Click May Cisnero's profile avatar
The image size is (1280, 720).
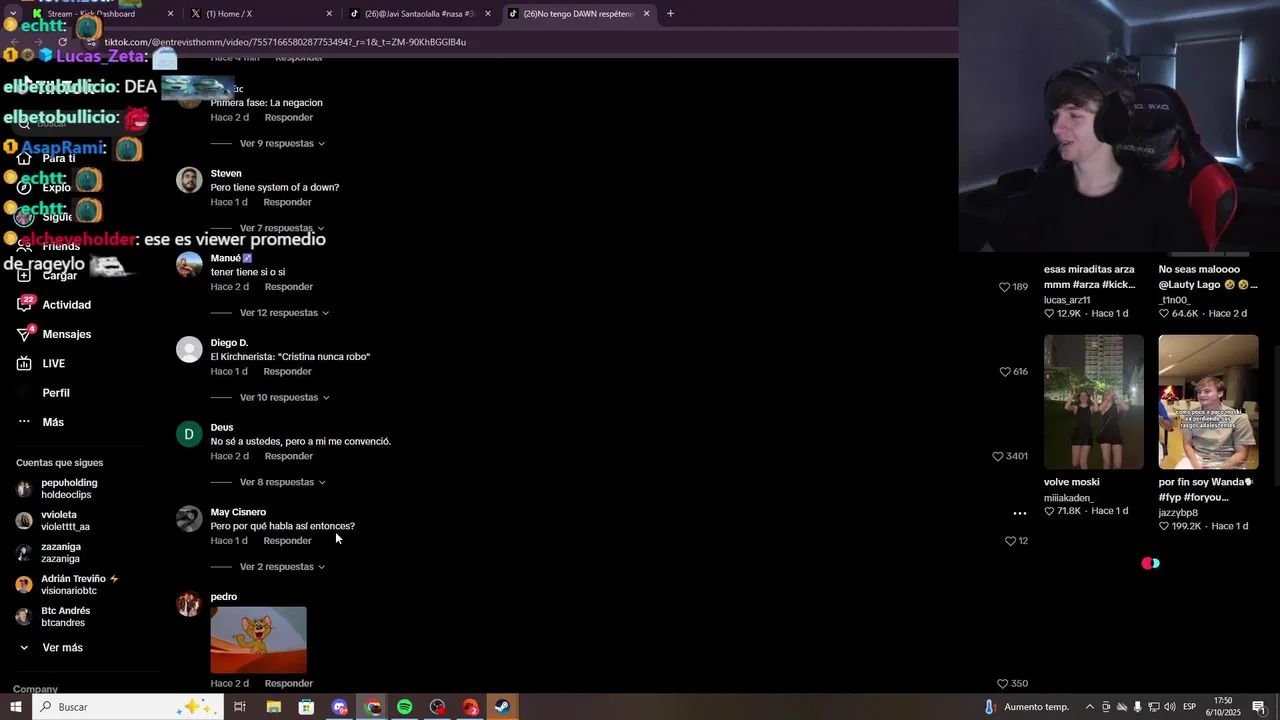(x=189, y=518)
